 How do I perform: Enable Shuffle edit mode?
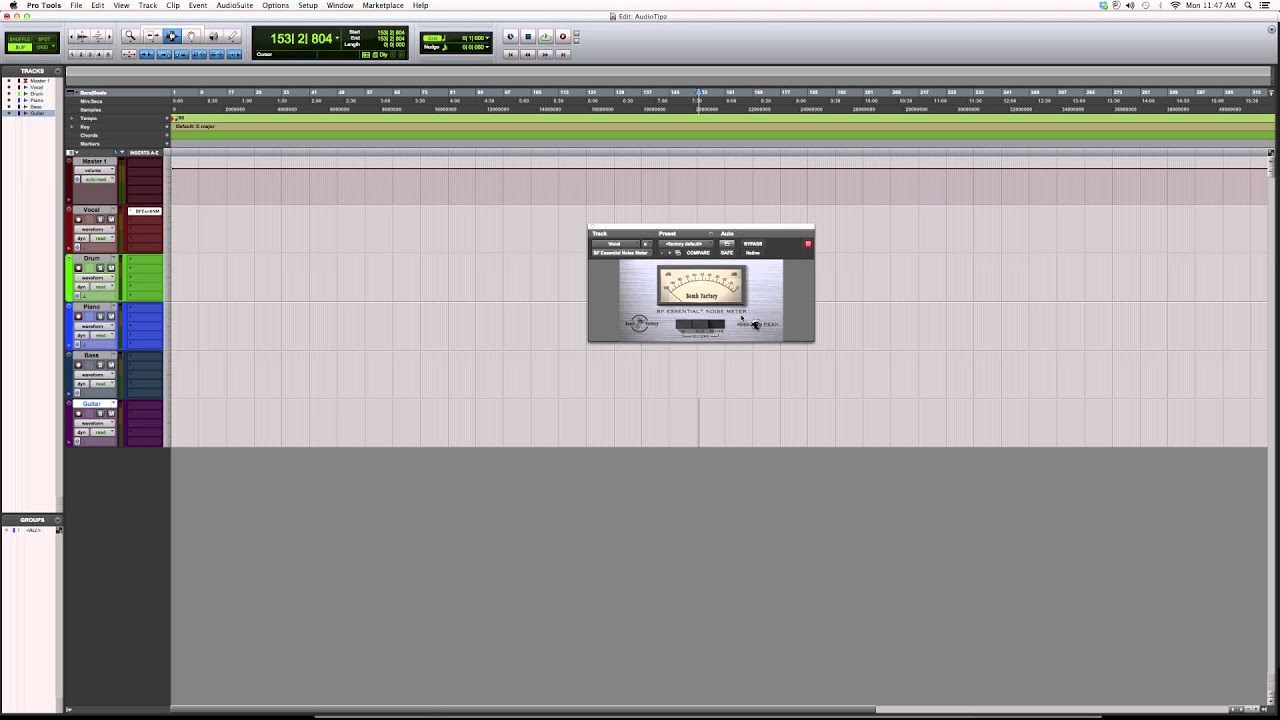click(x=20, y=39)
